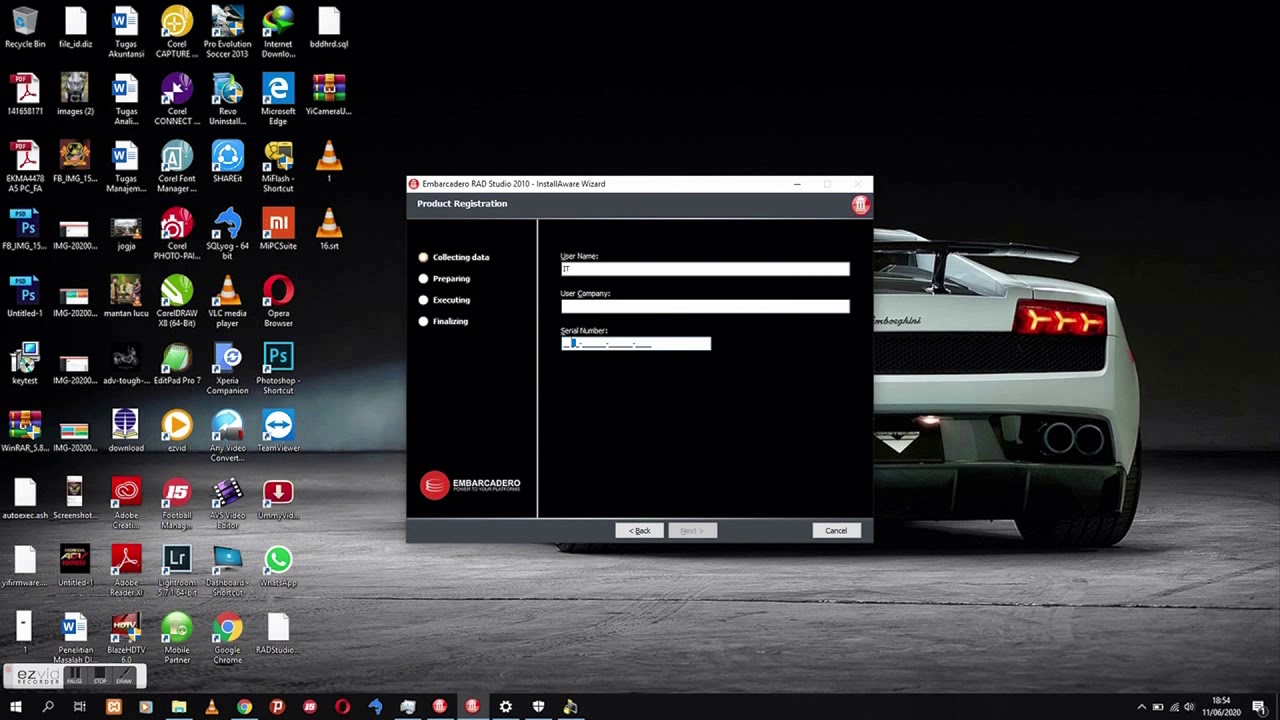Viewport: 1280px width, 720px height.
Task: Open MiPCSuite desktop shortcut
Action: click(278, 229)
